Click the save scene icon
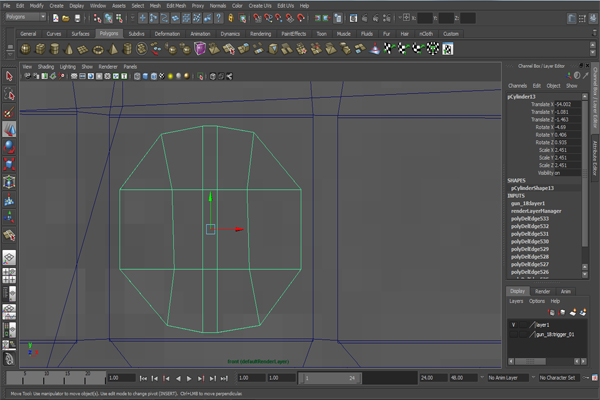The height and width of the screenshot is (400, 600). tap(77, 18)
